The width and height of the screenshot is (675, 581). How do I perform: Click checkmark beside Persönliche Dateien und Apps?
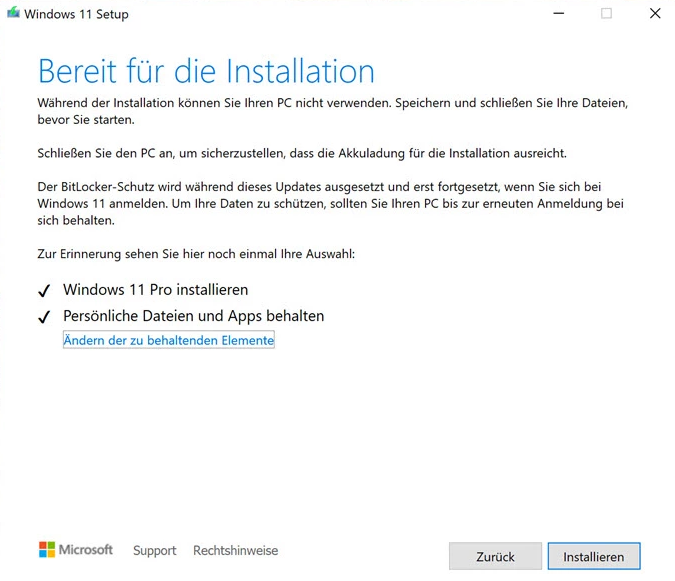tap(44, 317)
